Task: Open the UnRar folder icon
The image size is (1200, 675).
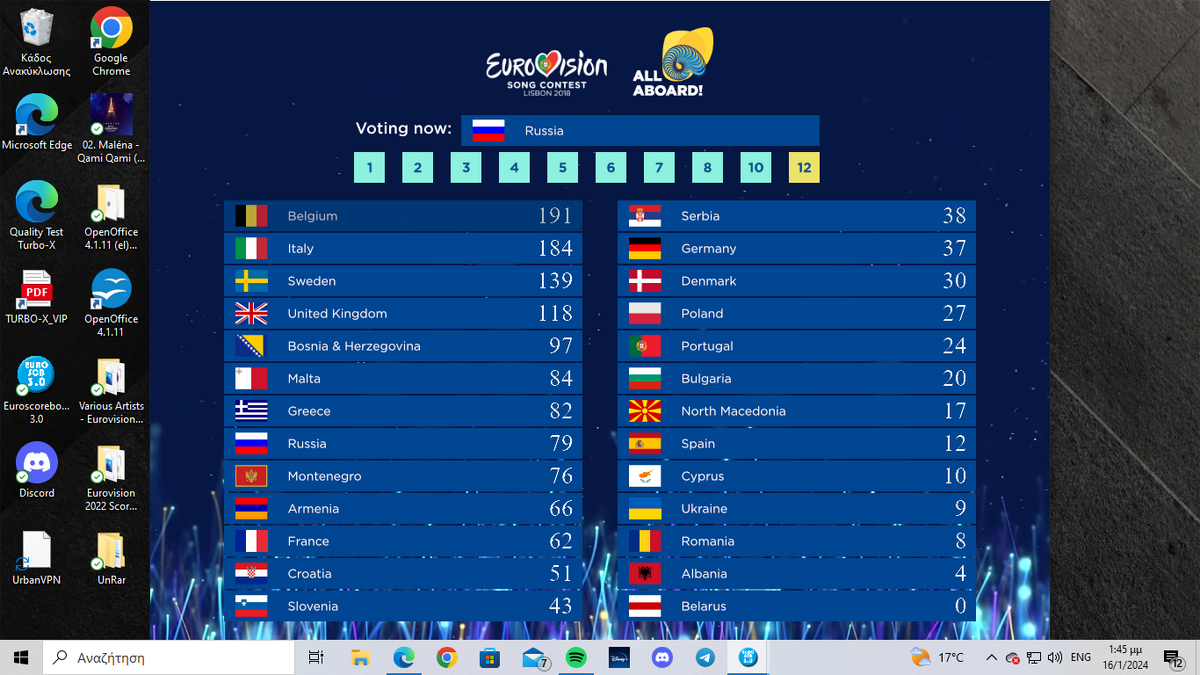Action: [111, 558]
